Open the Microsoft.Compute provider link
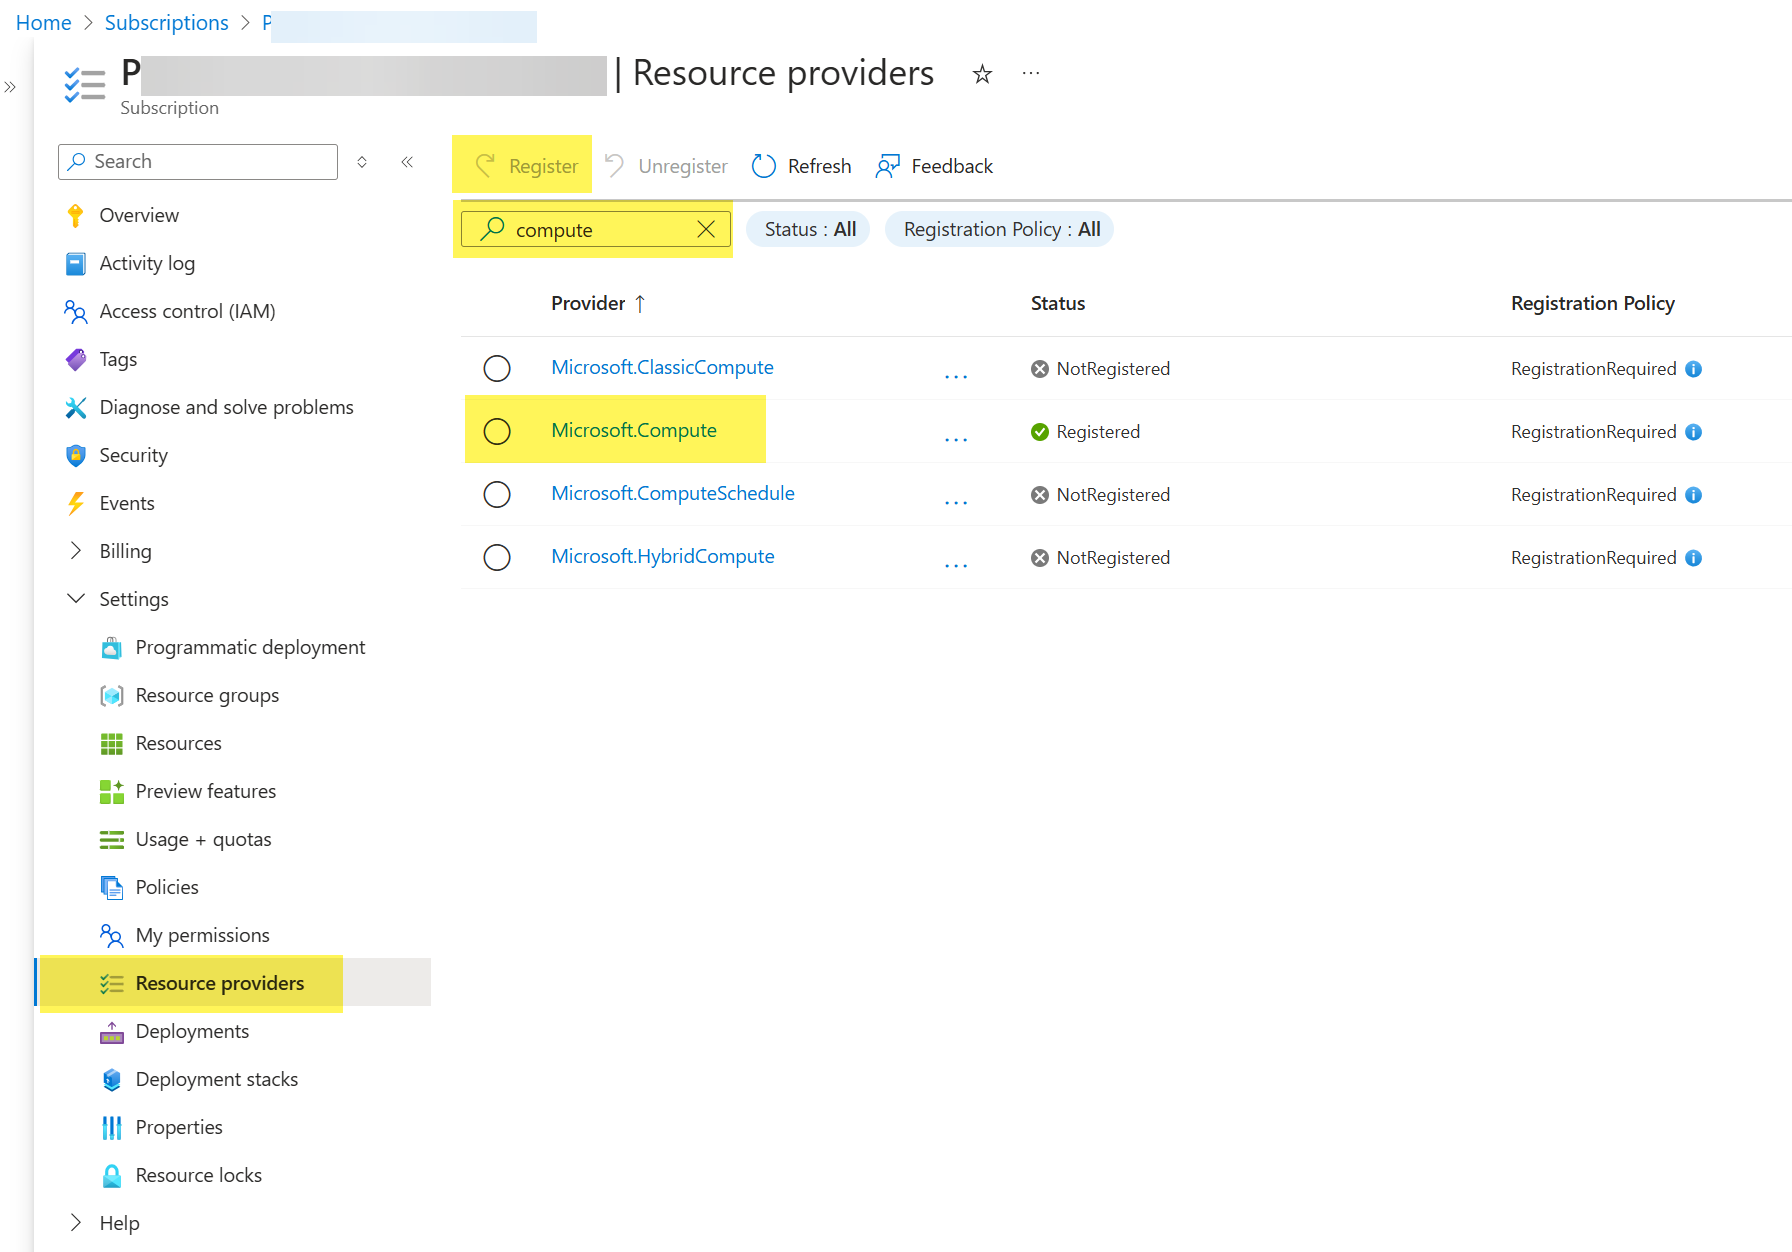 click(634, 430)
